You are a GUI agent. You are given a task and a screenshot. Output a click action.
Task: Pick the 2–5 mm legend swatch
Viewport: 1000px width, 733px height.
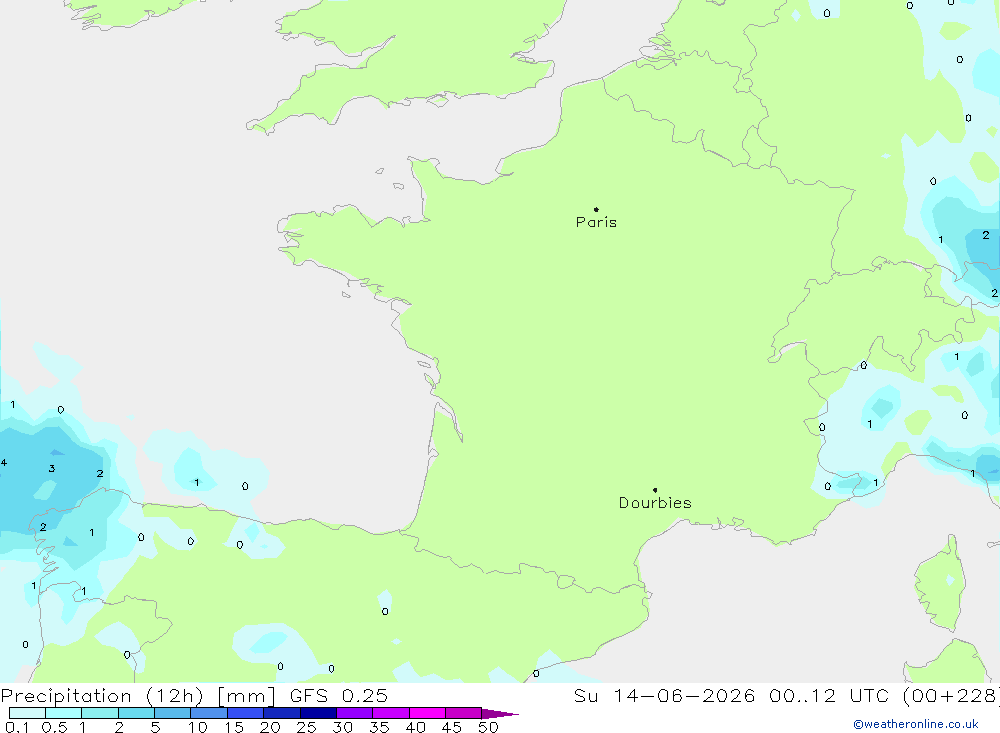coord(136,713)
